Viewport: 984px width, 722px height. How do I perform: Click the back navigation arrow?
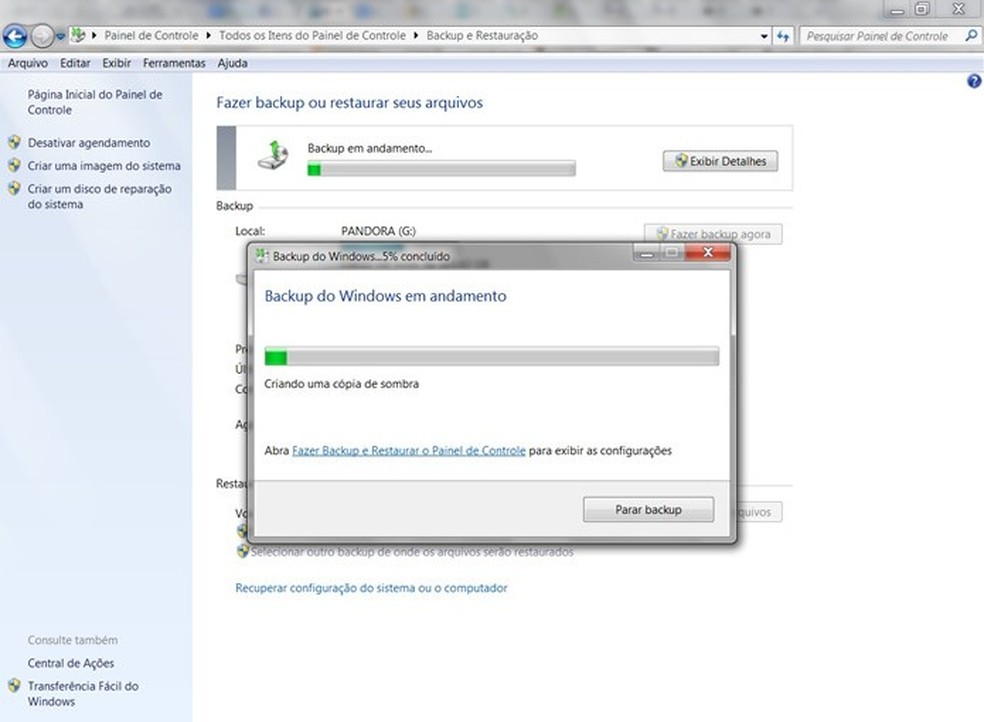(15, 36)
